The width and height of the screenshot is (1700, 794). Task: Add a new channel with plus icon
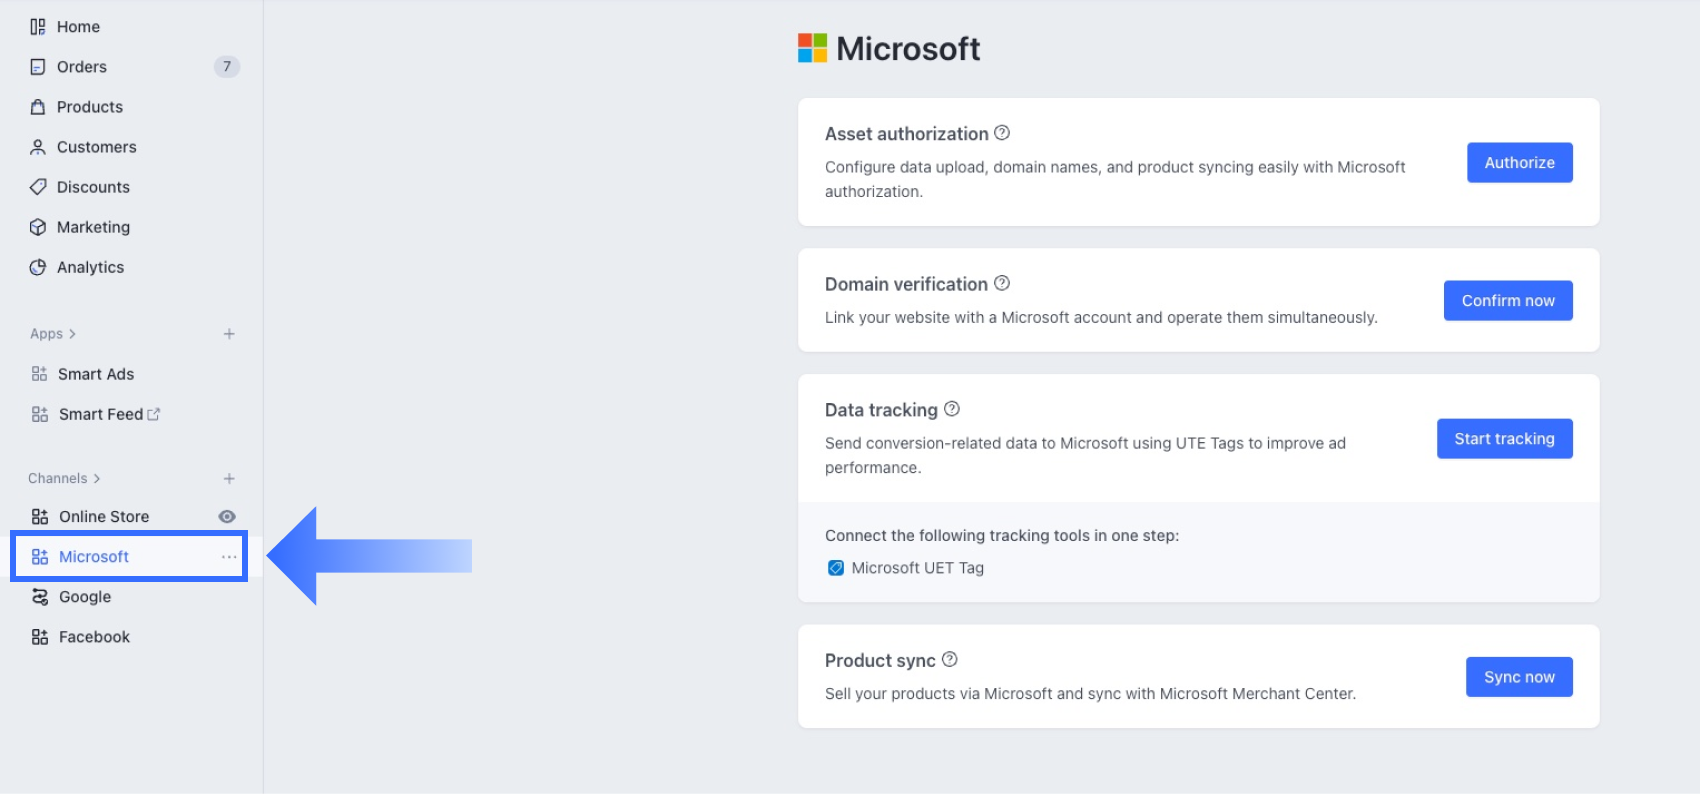[229, 479]
